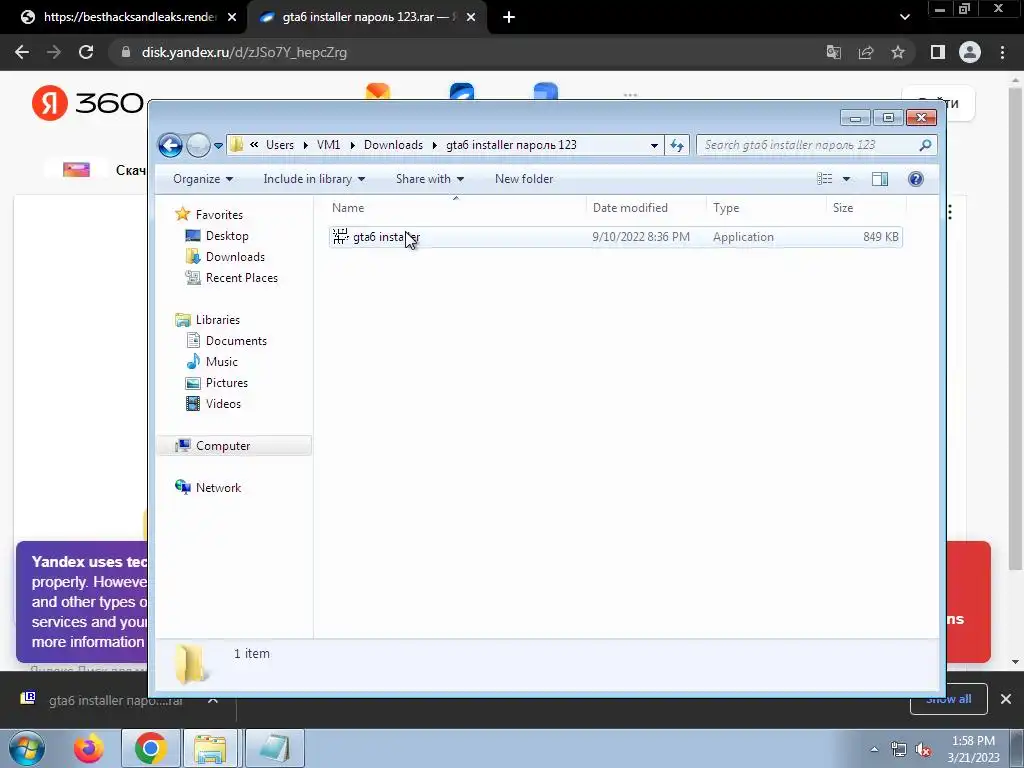Image resolution: width=1024 pixels, height=768 pixels.
Task: Sort by Date modified column
Action: coord(646,208)
